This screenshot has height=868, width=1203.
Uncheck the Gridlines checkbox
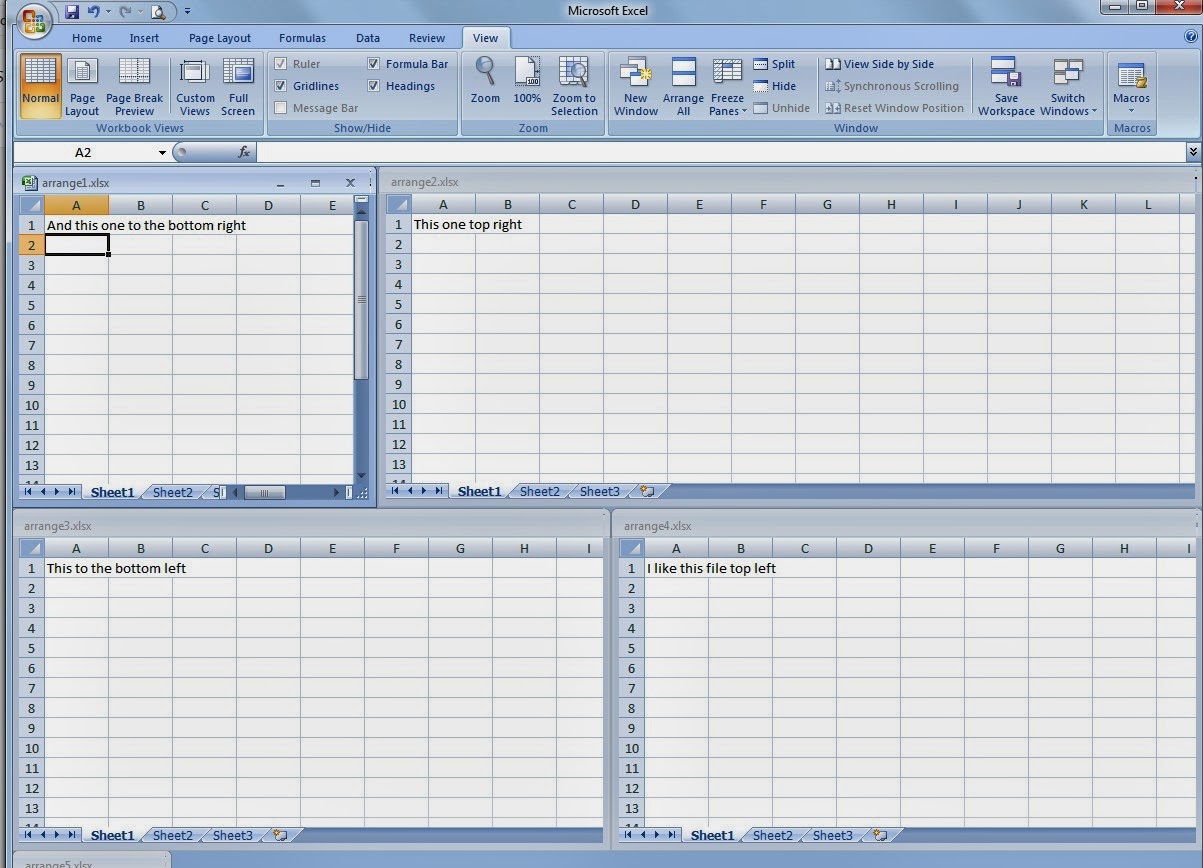coord(281,85)
